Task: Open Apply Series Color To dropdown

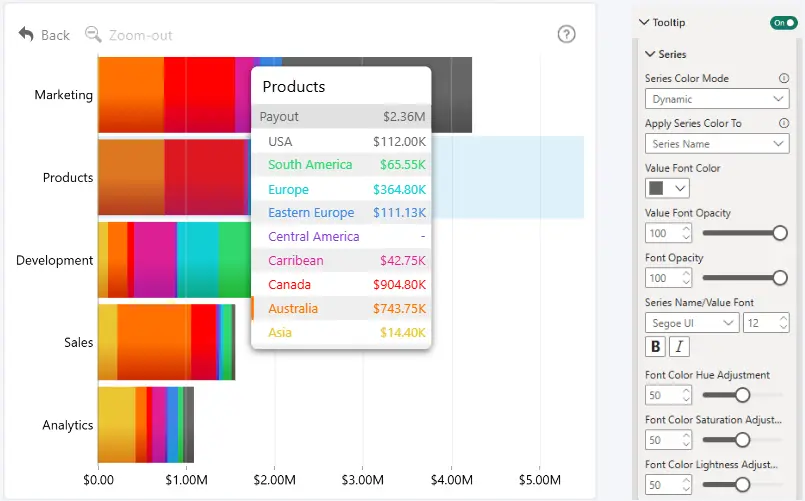Action: 717,144
